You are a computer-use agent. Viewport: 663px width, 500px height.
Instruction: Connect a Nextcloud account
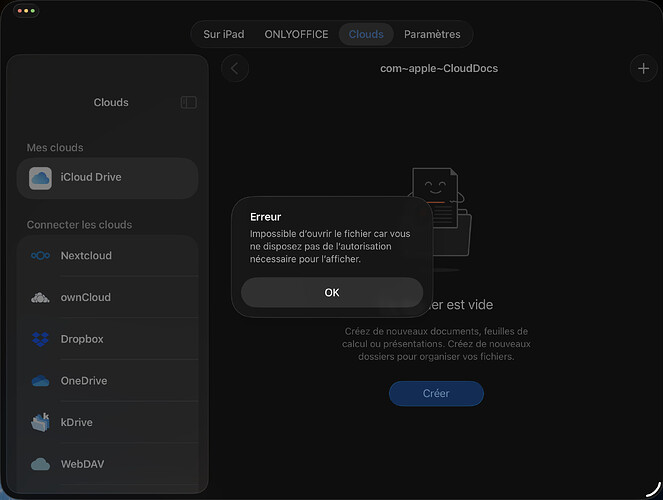[x=107, y=256]
